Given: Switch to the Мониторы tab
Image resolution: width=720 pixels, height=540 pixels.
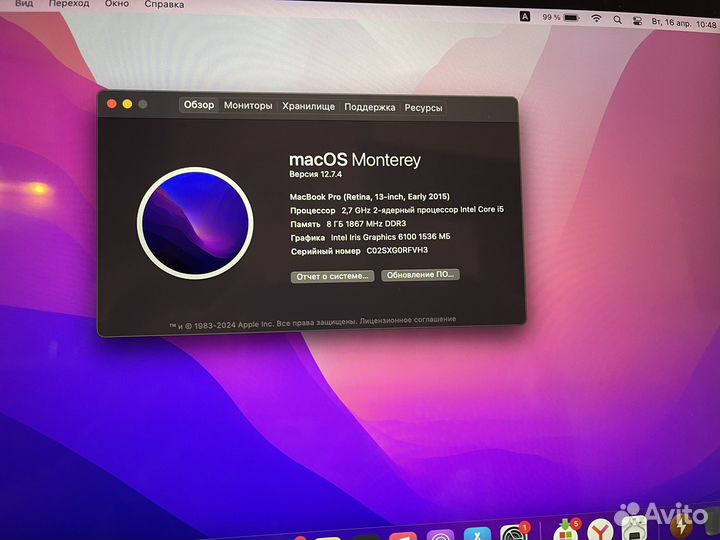Looking at the screenshot, I should pyautogui.click(x=248, y=106).
